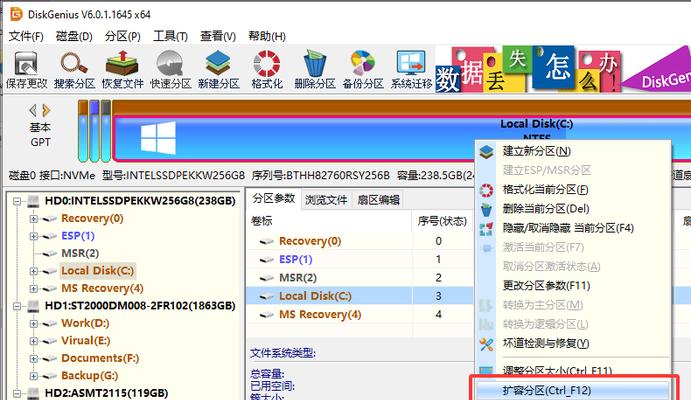The image size is (691, 400).
Task: Go to previous disk with left arrow
Action: (x=33, y=110)
